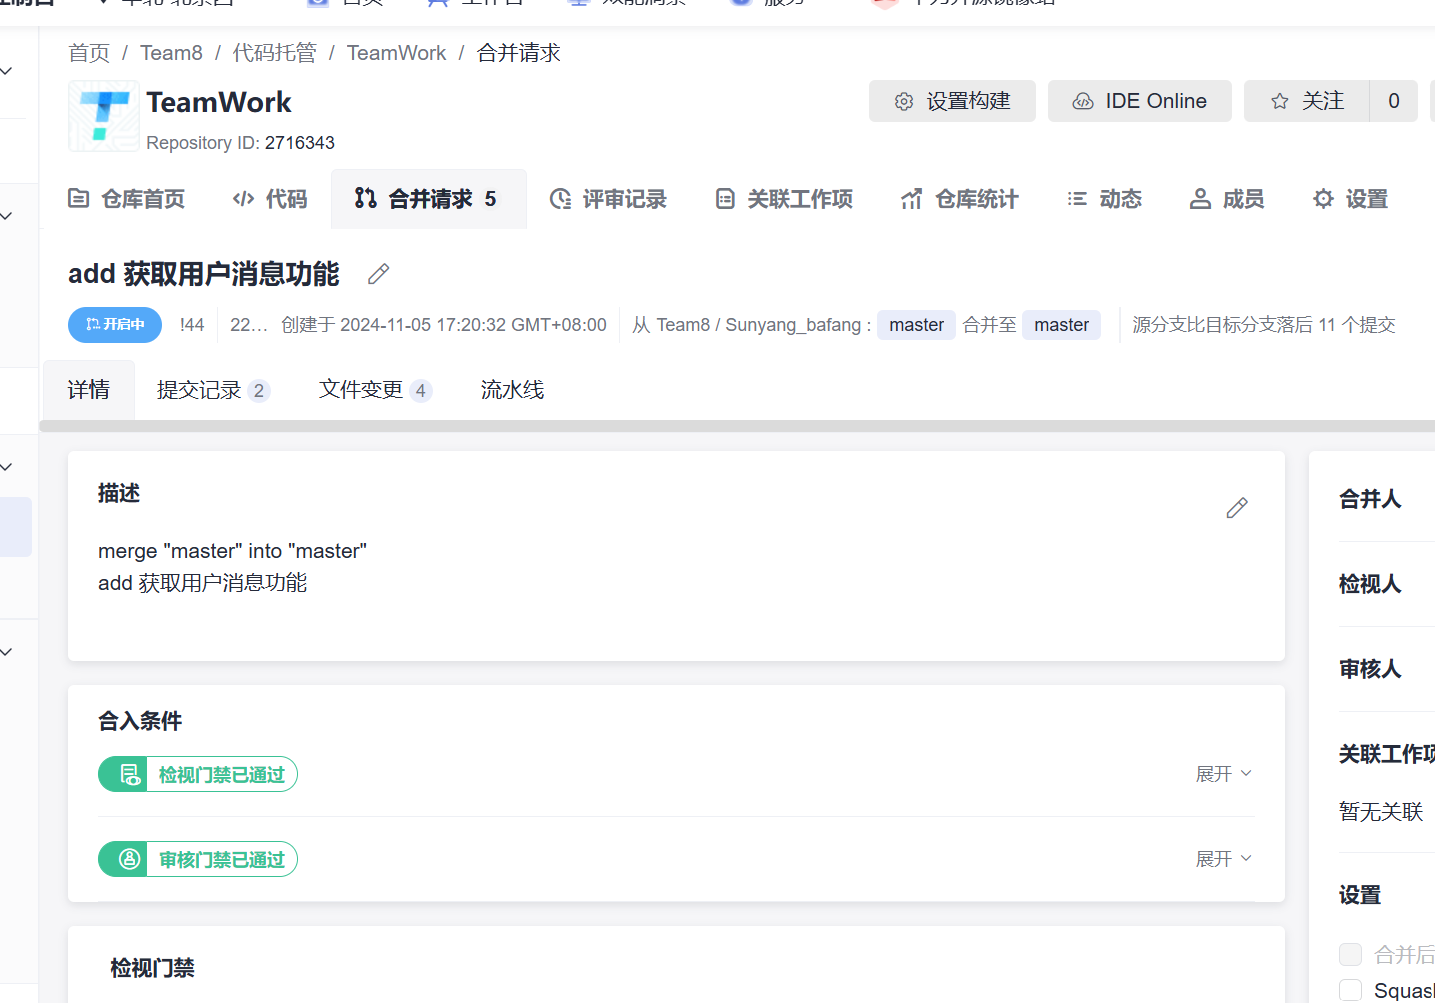Click the 开启中 status badge

coord(115,325)
